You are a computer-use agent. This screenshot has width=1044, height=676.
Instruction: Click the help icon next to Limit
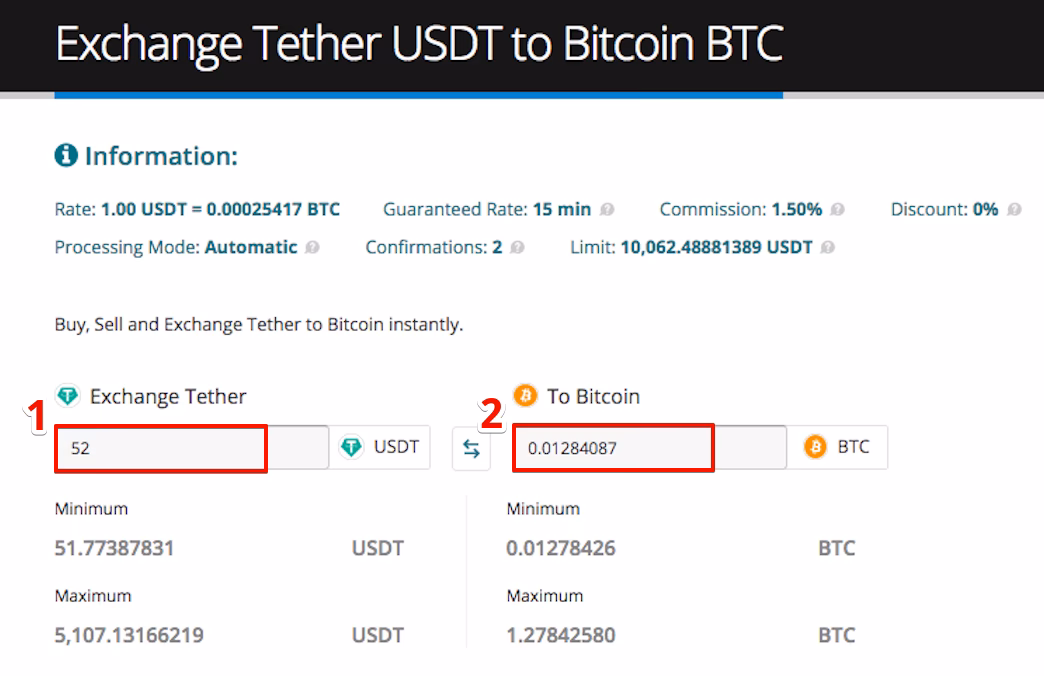[x=828, y=247]
